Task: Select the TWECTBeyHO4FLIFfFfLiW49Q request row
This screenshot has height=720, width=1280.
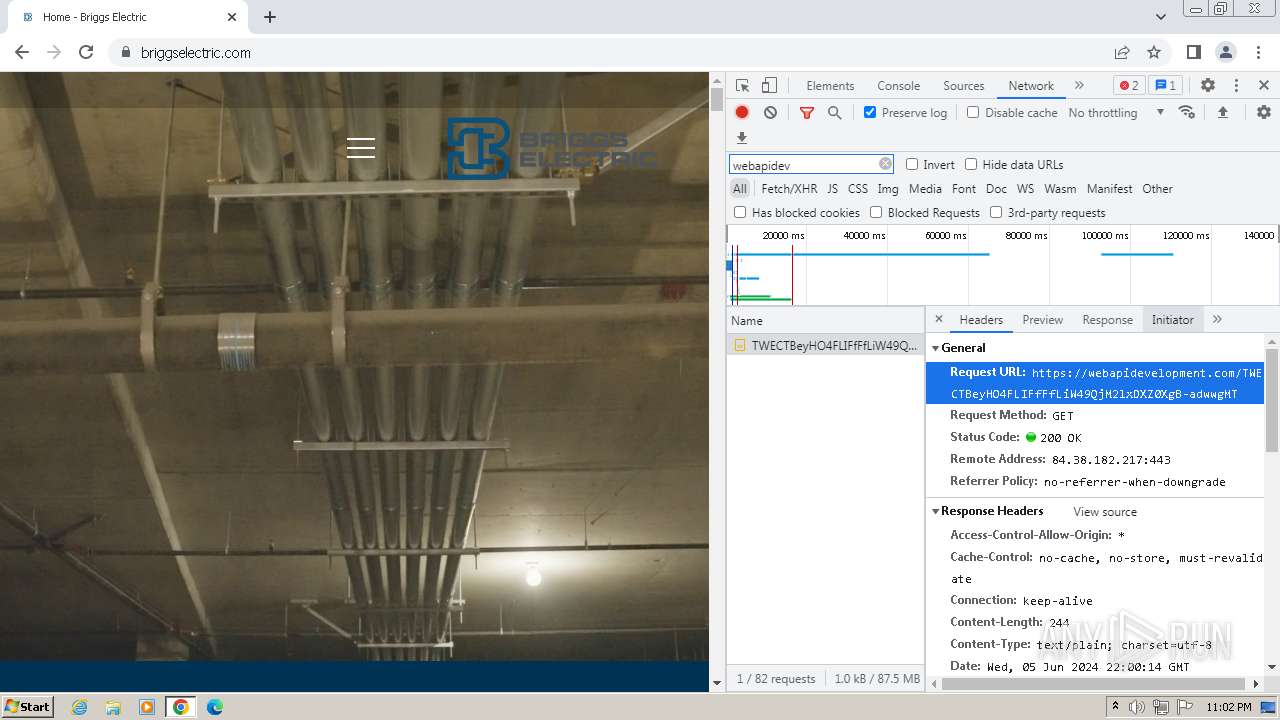Action: click(825, 345)
